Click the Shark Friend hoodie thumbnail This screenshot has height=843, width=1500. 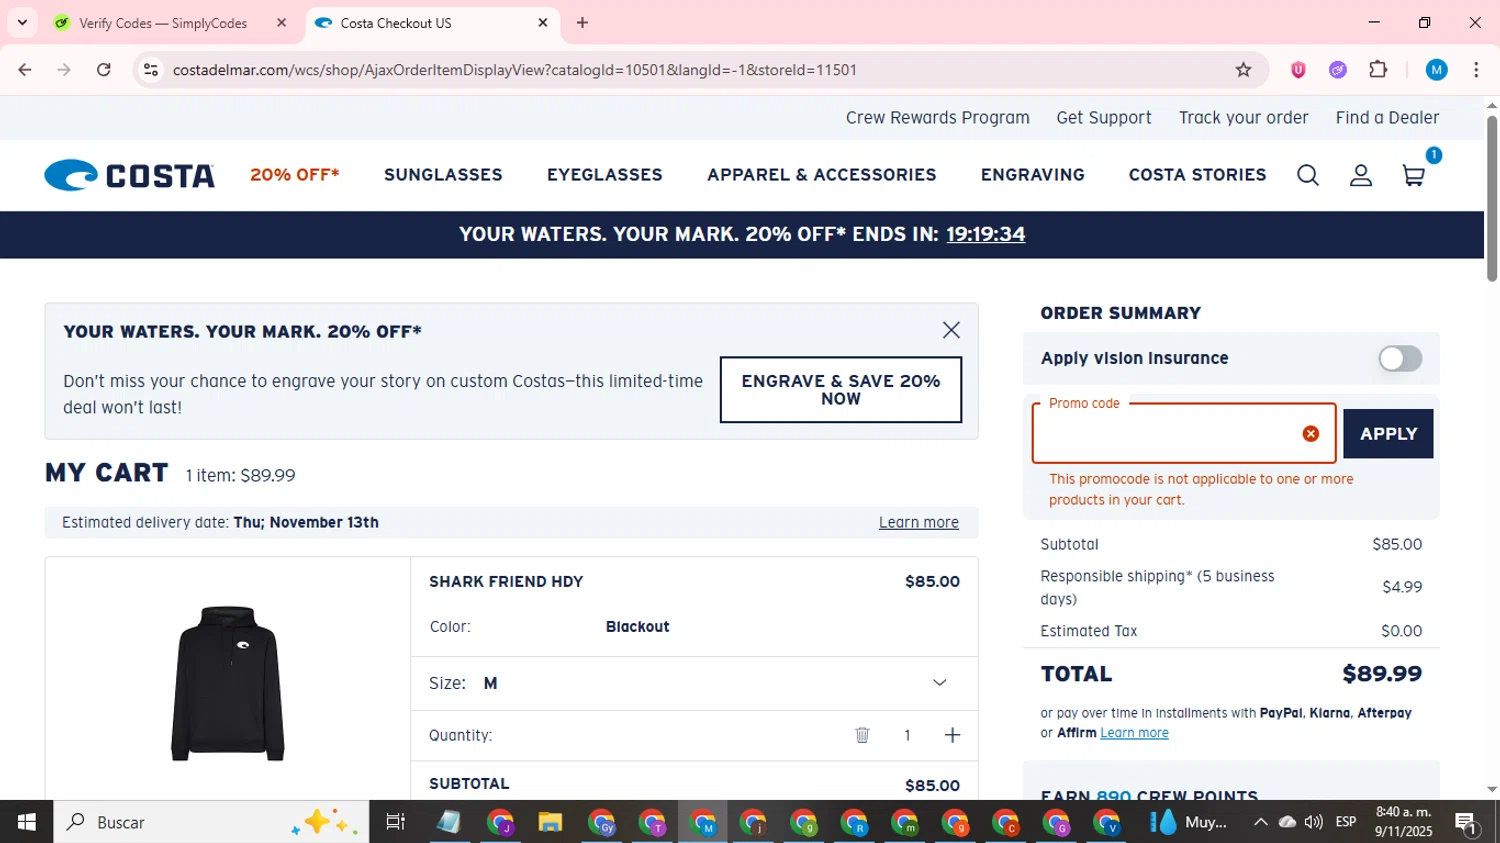coord(228,683)
